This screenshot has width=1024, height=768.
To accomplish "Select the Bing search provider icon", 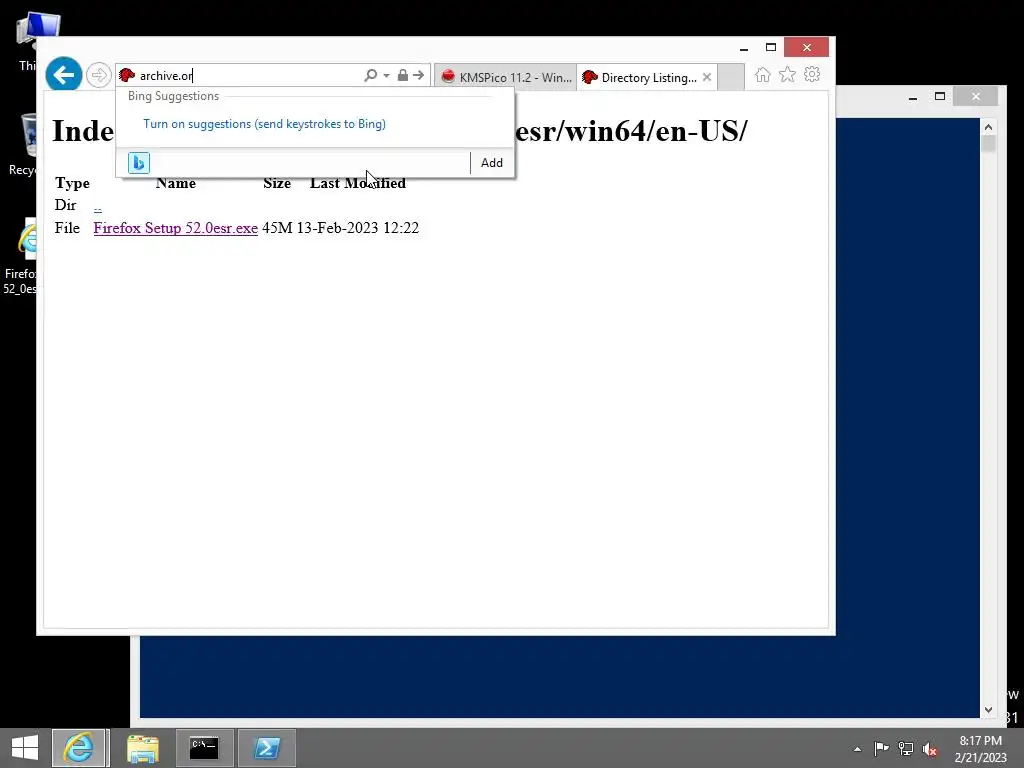I will [x=138, y=163].
